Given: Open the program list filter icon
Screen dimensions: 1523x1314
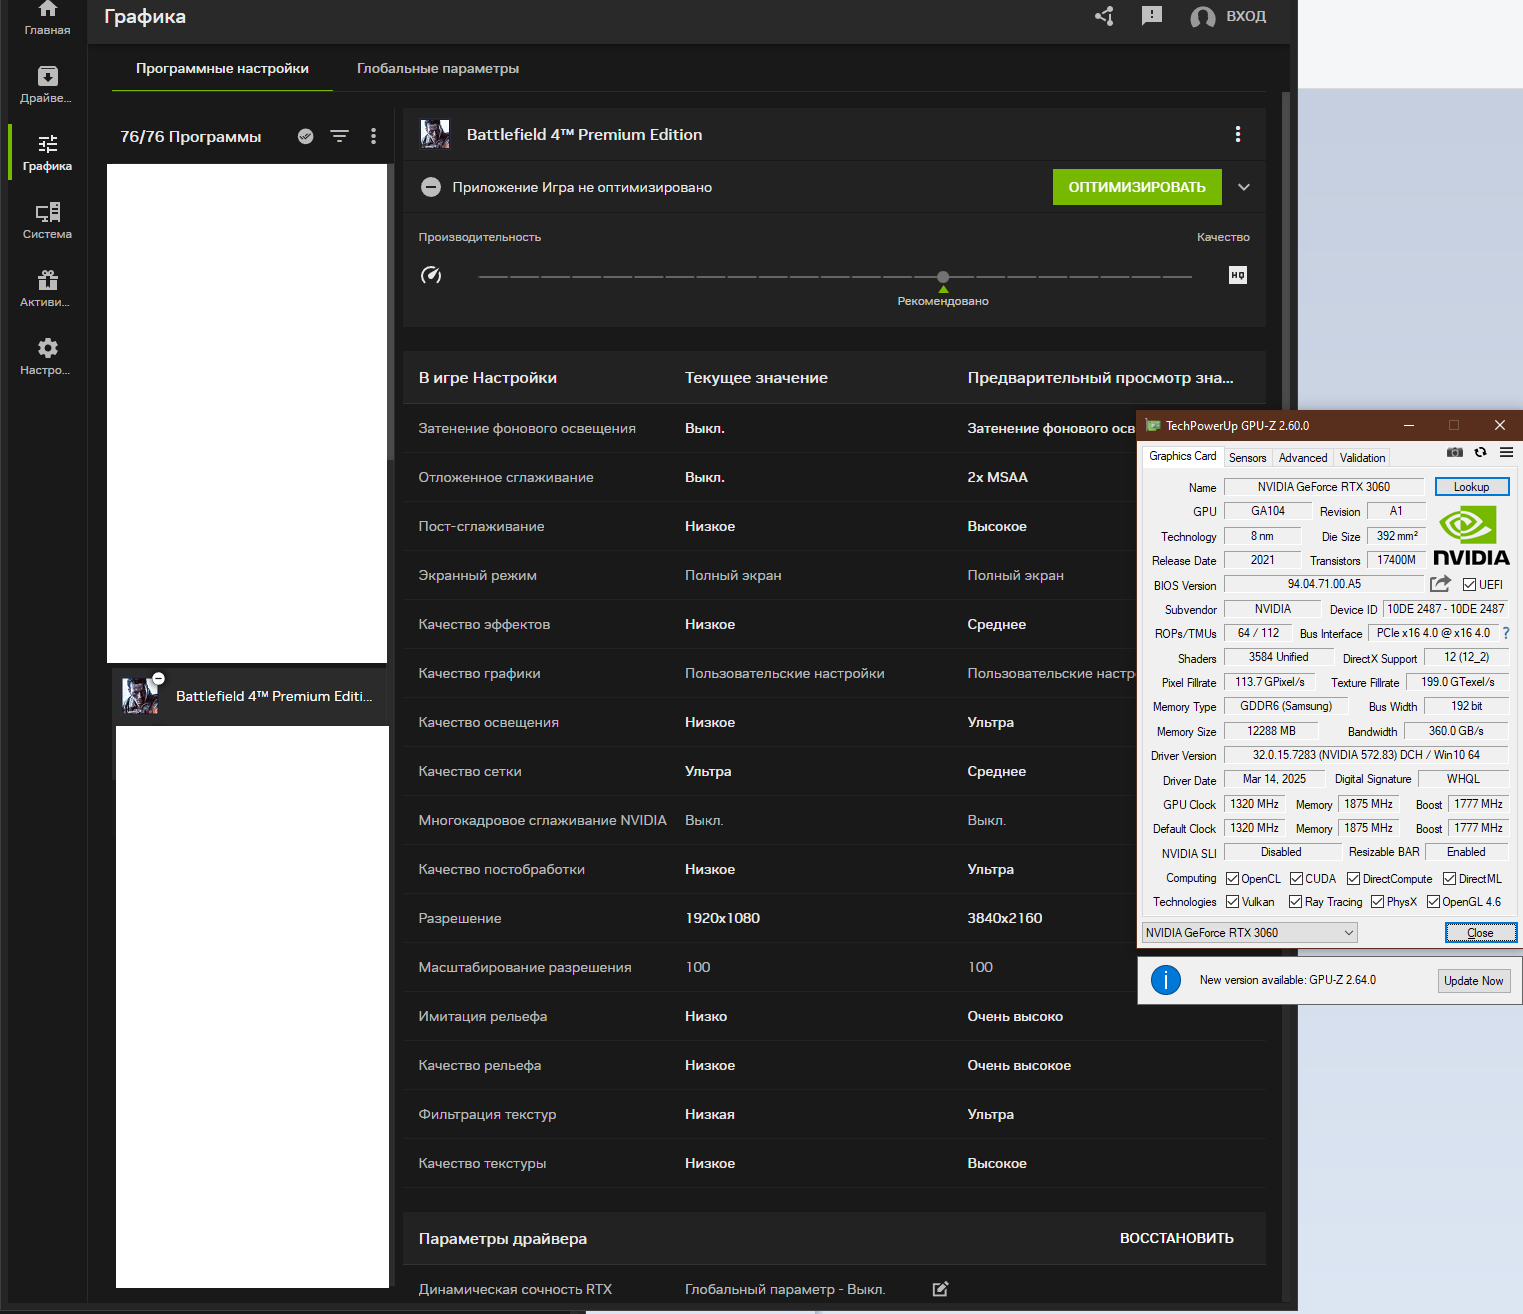Looking at the screenshot, I should [x=340, y=136].
